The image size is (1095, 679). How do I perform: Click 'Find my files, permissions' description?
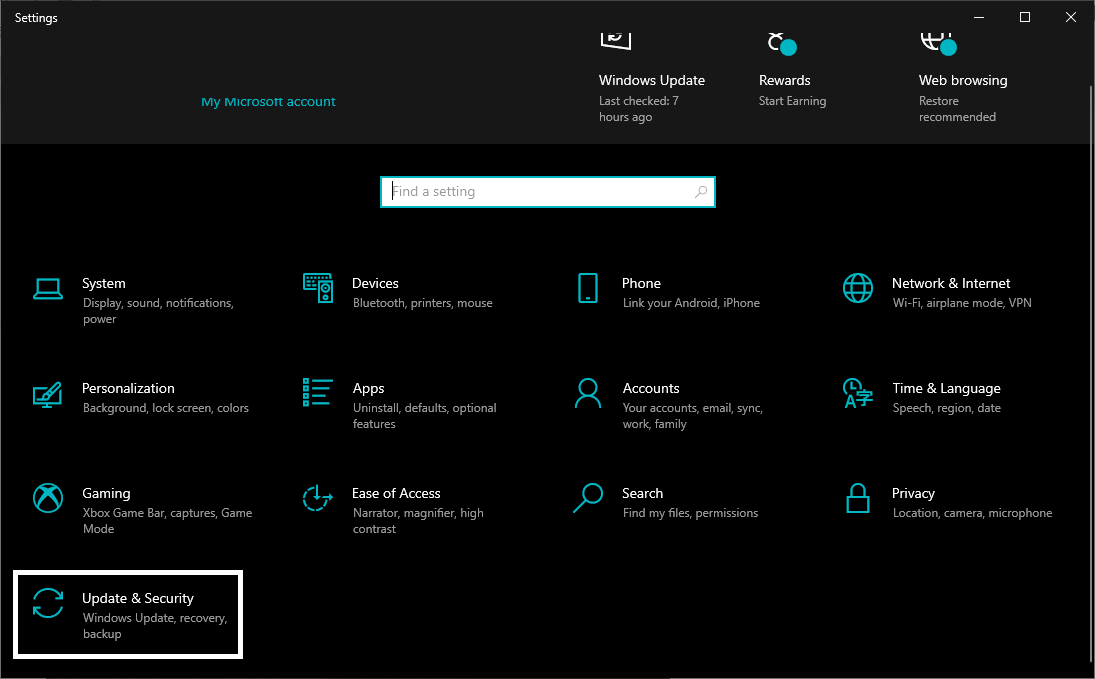click(x=690, y=513)
